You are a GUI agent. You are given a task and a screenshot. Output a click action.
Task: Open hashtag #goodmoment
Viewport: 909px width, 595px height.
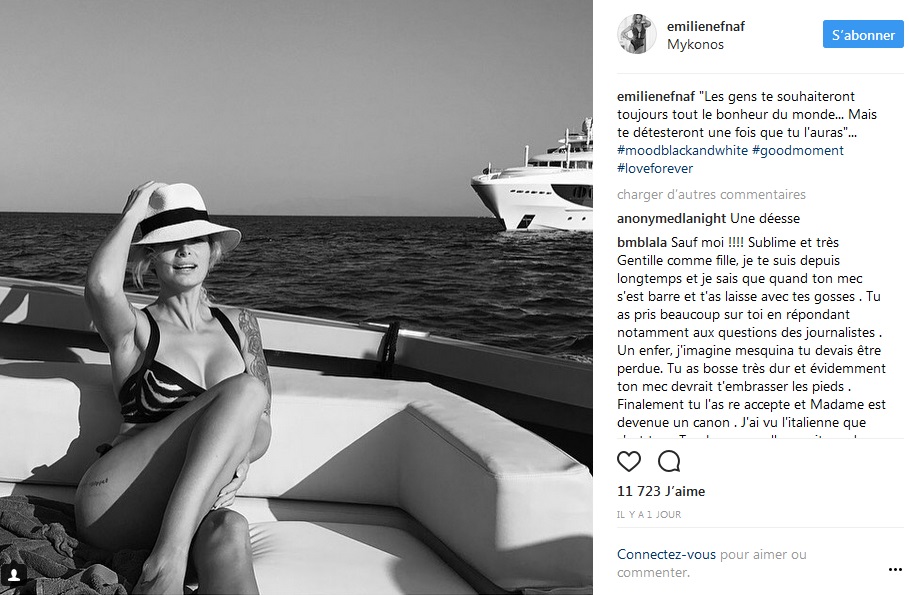798,150
